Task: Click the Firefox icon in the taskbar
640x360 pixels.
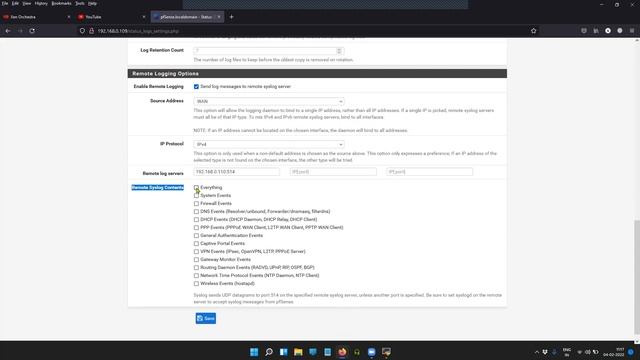Action: click(342, 352)
